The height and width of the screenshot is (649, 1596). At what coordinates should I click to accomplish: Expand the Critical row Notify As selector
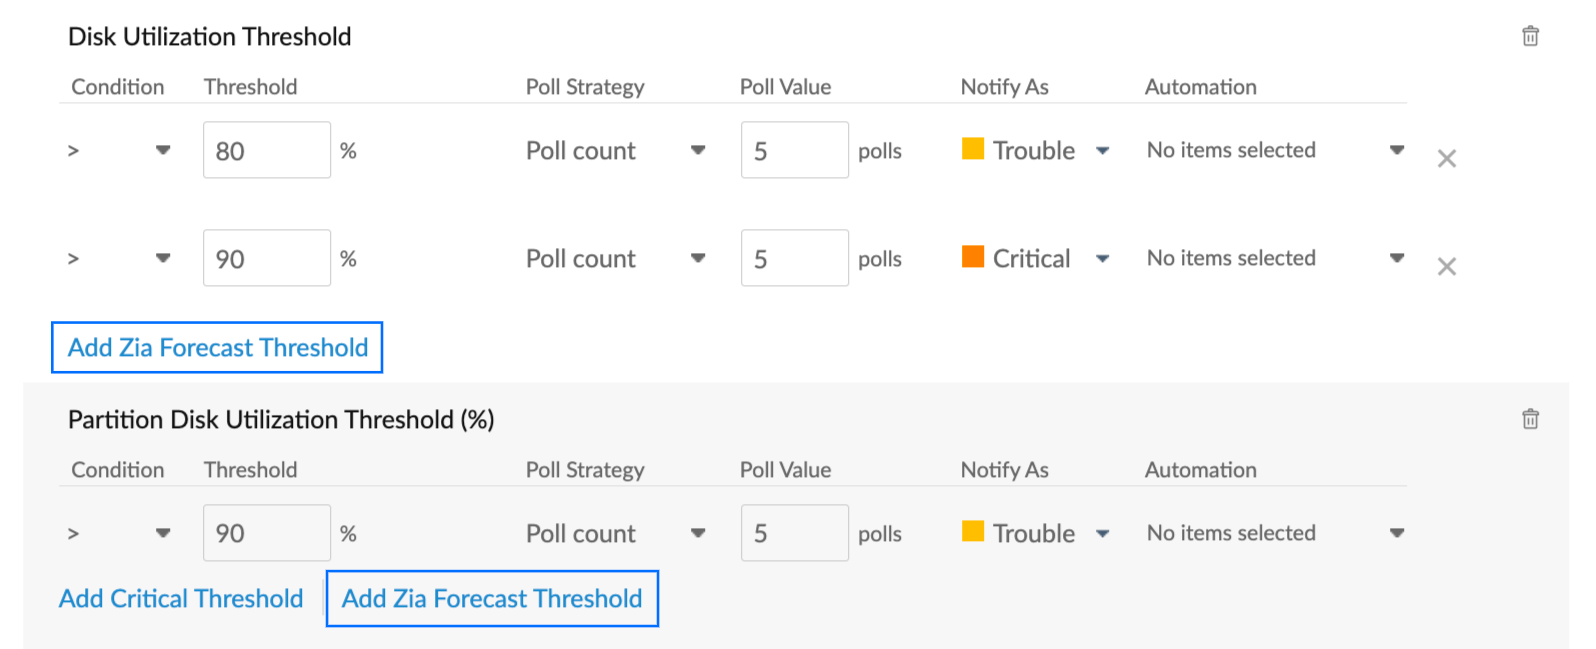pyautogui.click(x=1102, y=258)
